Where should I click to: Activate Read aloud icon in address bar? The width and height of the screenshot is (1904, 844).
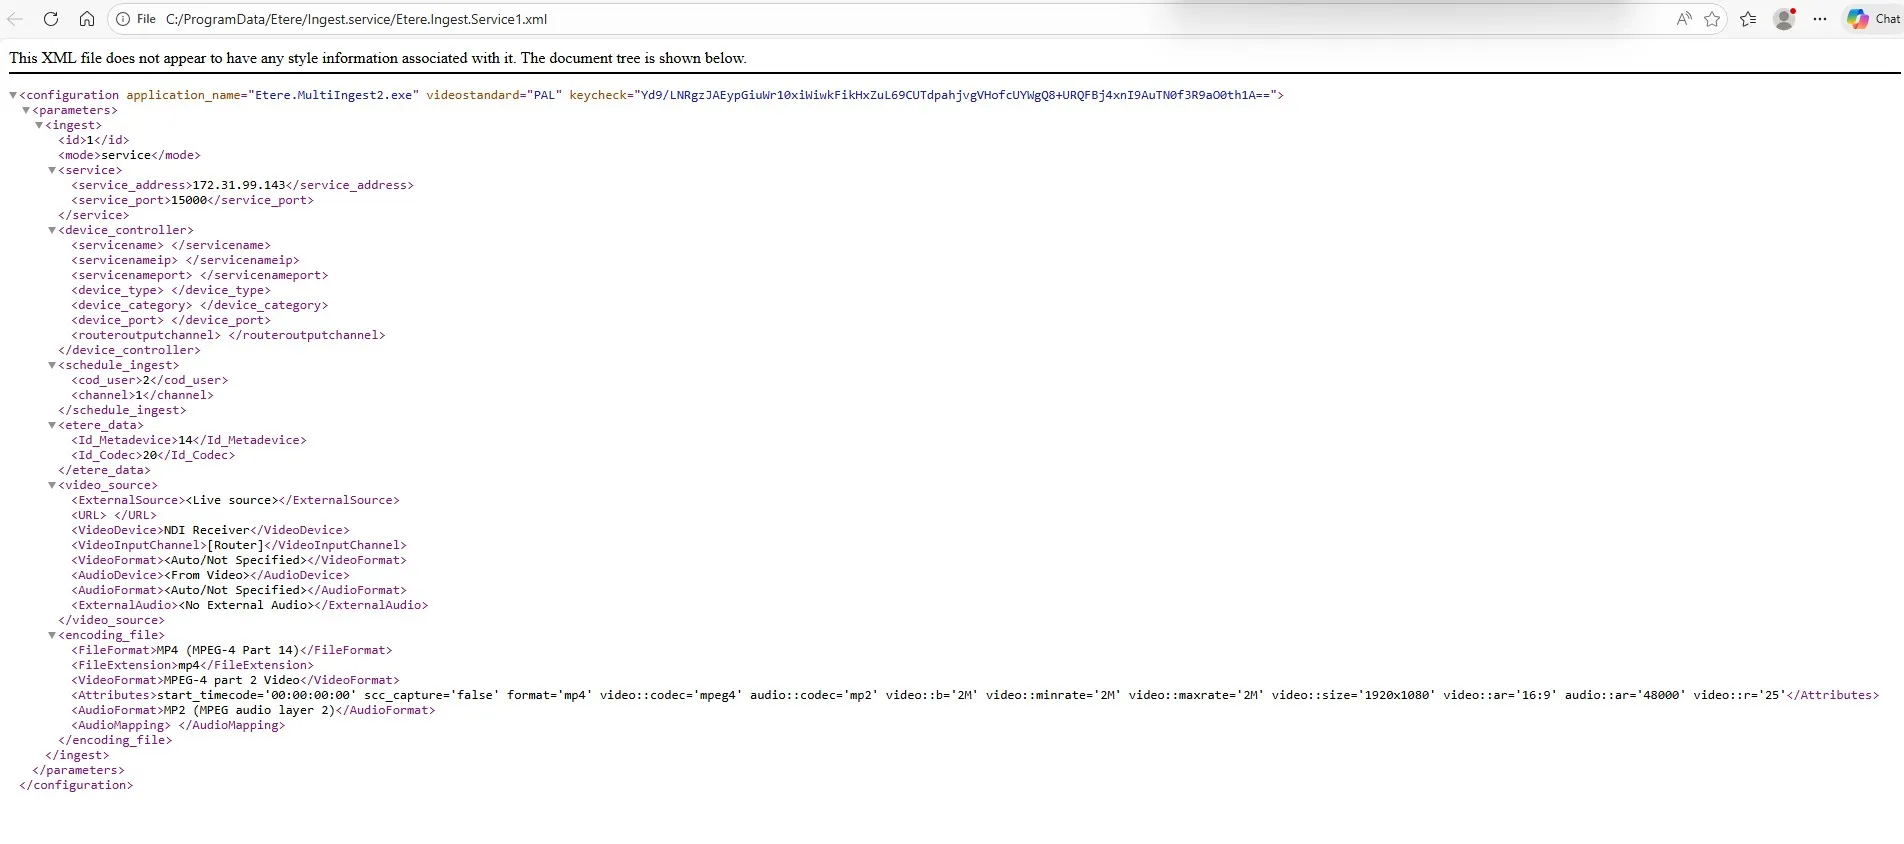(1684, 19)
